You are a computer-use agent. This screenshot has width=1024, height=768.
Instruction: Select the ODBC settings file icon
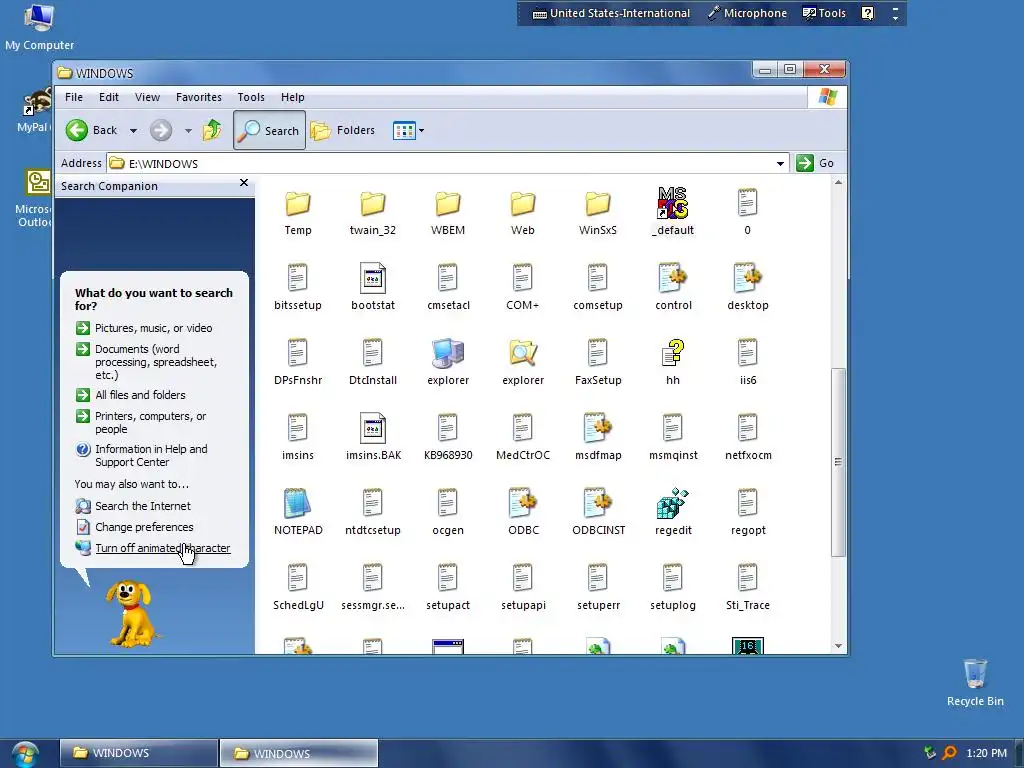tap(523, 504)
